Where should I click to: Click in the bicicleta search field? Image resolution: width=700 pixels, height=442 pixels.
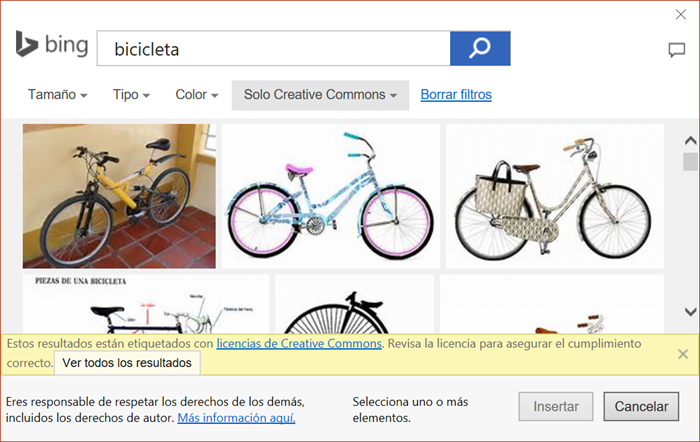pyautogui.click(x=270, y=48)
